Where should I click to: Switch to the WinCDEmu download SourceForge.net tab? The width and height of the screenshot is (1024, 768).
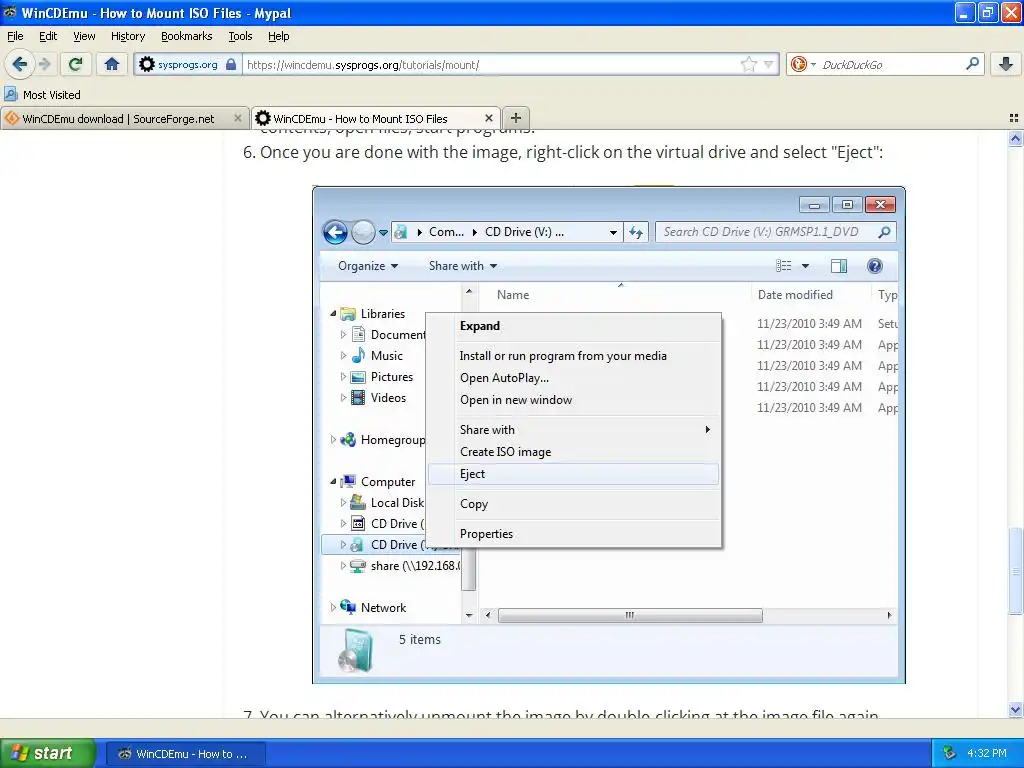118,118
